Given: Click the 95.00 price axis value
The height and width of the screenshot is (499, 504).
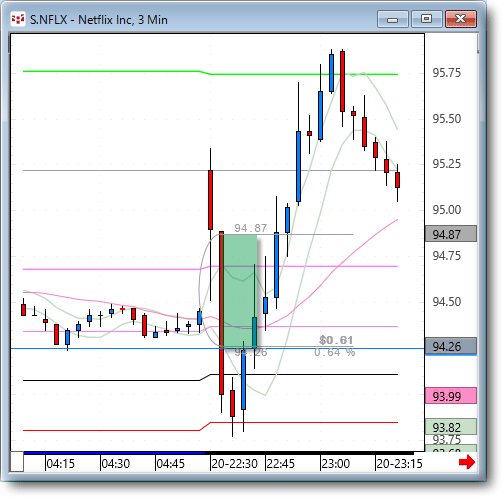Looking at the screenshot, I should tap(447, 210).
